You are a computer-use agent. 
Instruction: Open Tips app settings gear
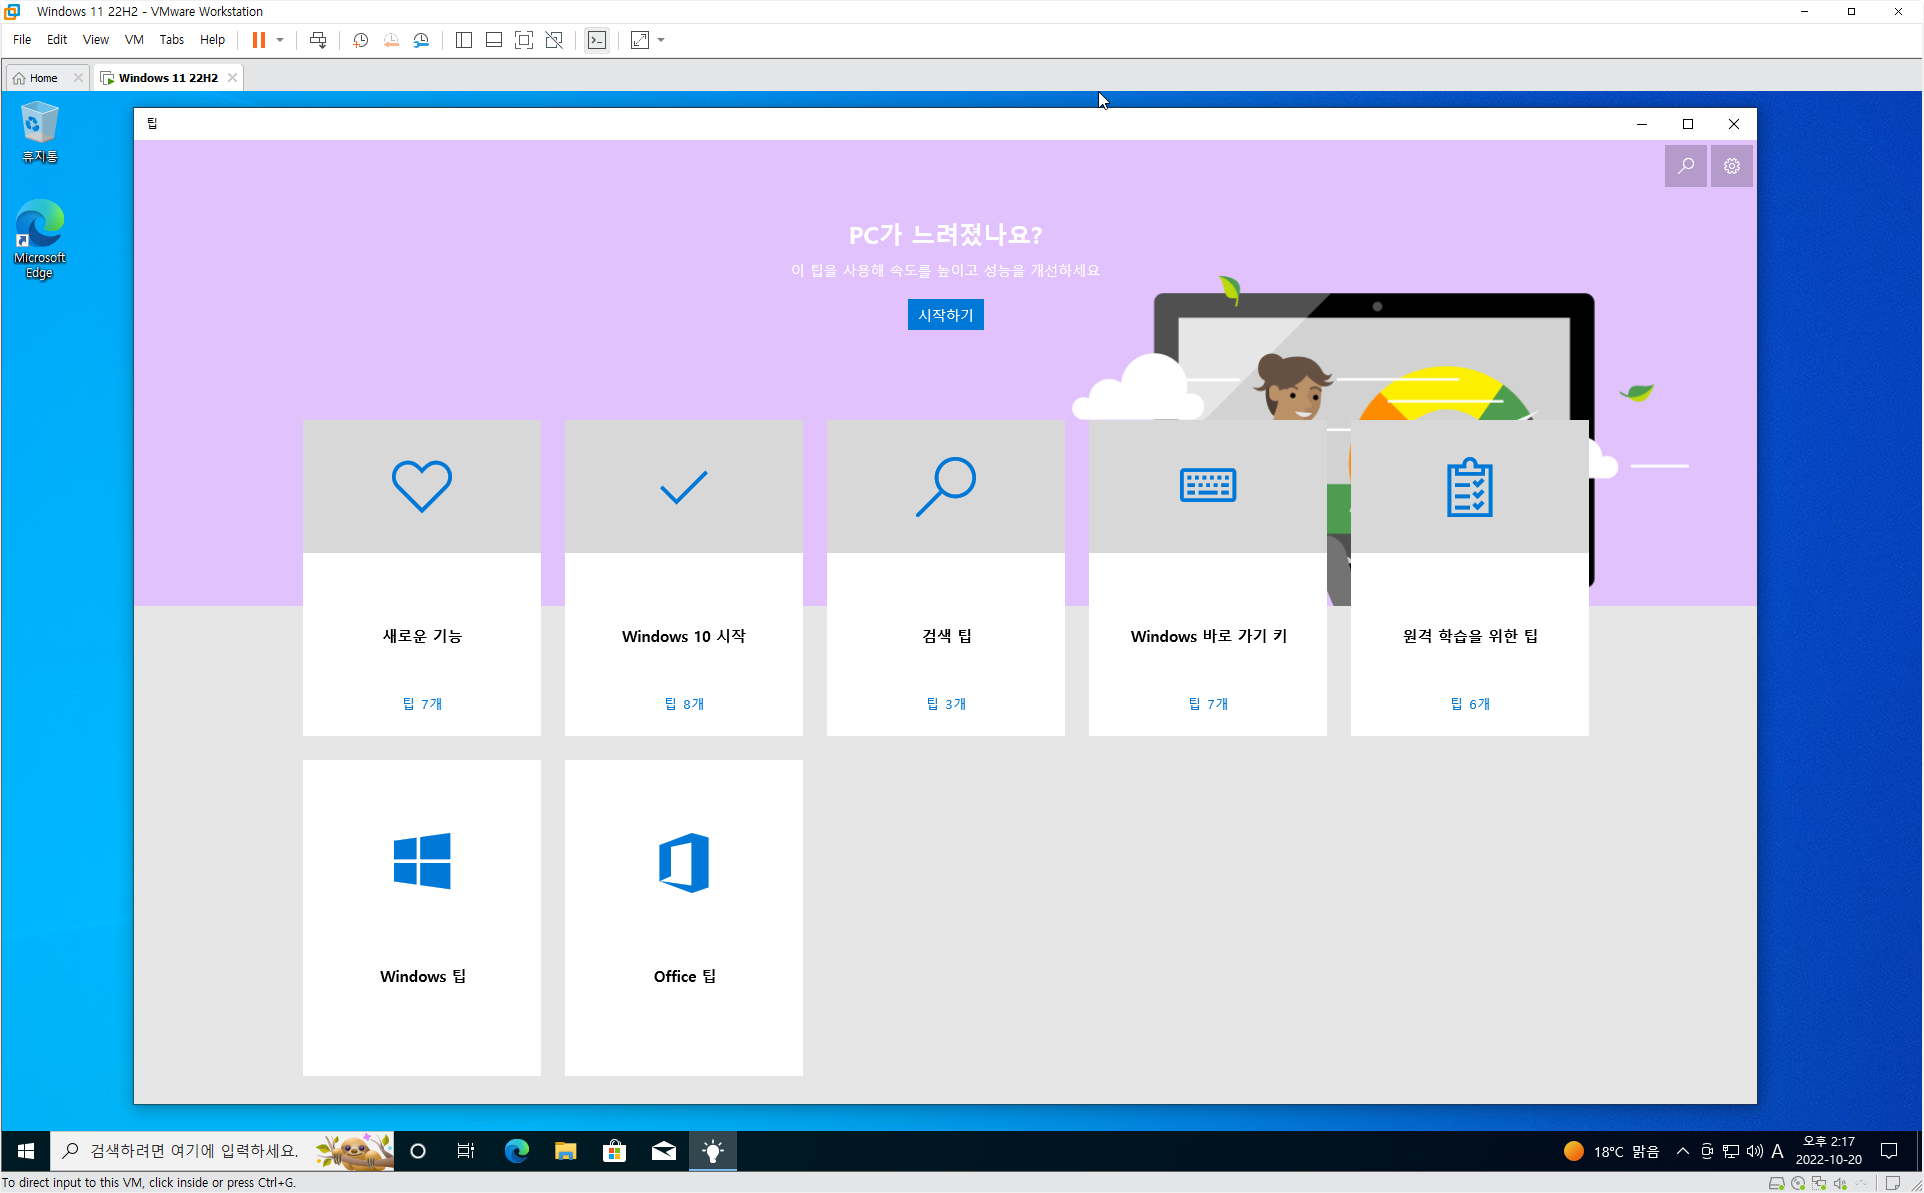(1732, 166)
